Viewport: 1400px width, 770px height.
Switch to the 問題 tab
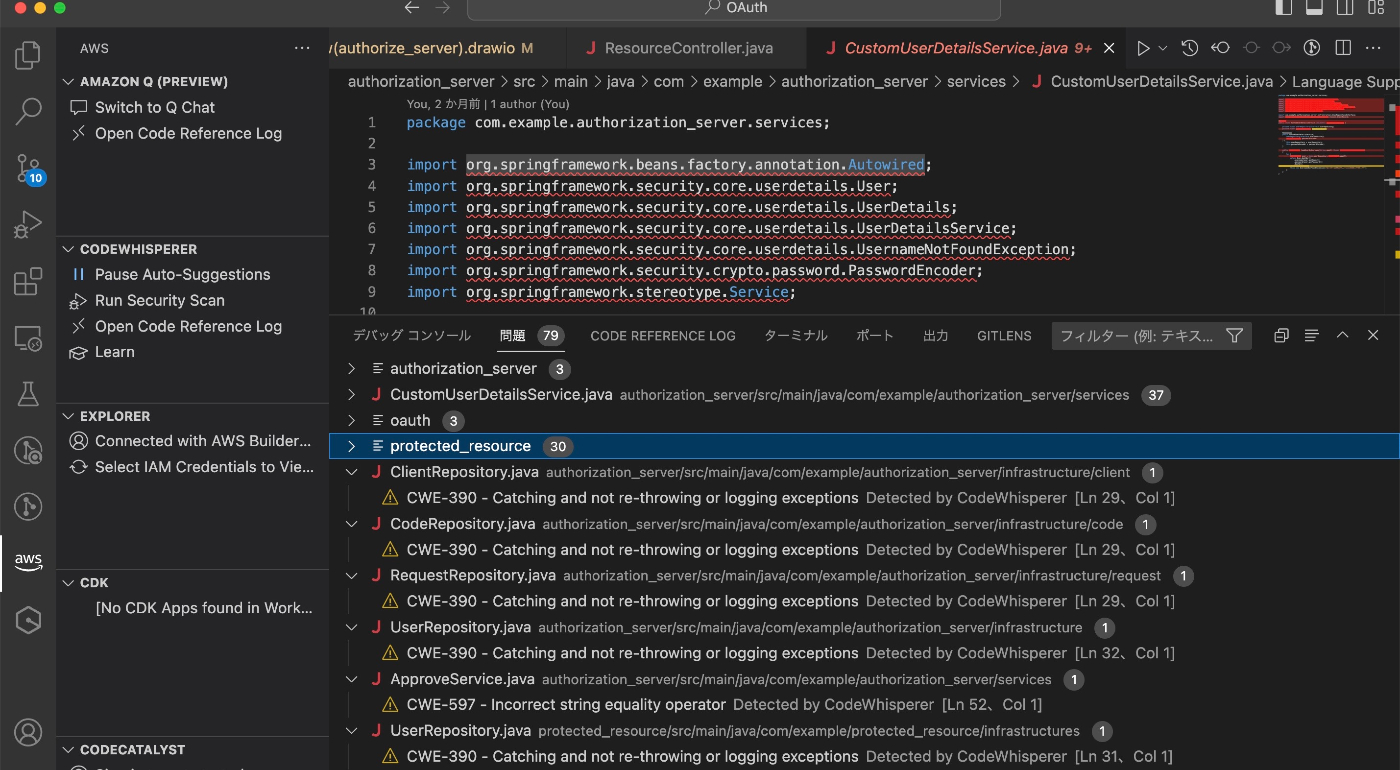coord(531,336)
